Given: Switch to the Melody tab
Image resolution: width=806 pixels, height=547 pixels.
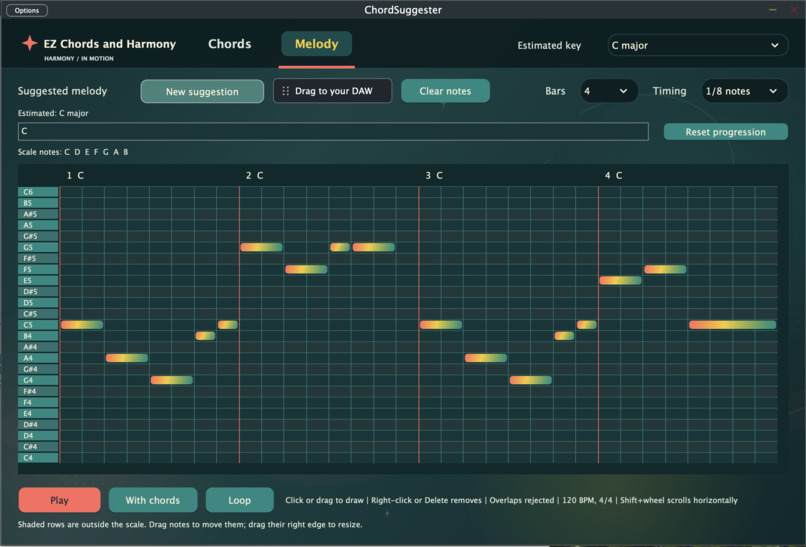Looking at the screenshot, I should tap(316, 44).
